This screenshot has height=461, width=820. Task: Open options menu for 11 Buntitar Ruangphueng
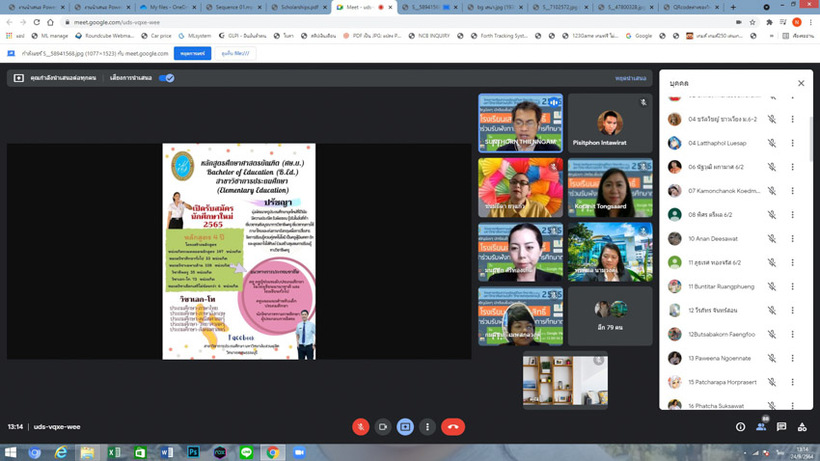coord(793,286)
